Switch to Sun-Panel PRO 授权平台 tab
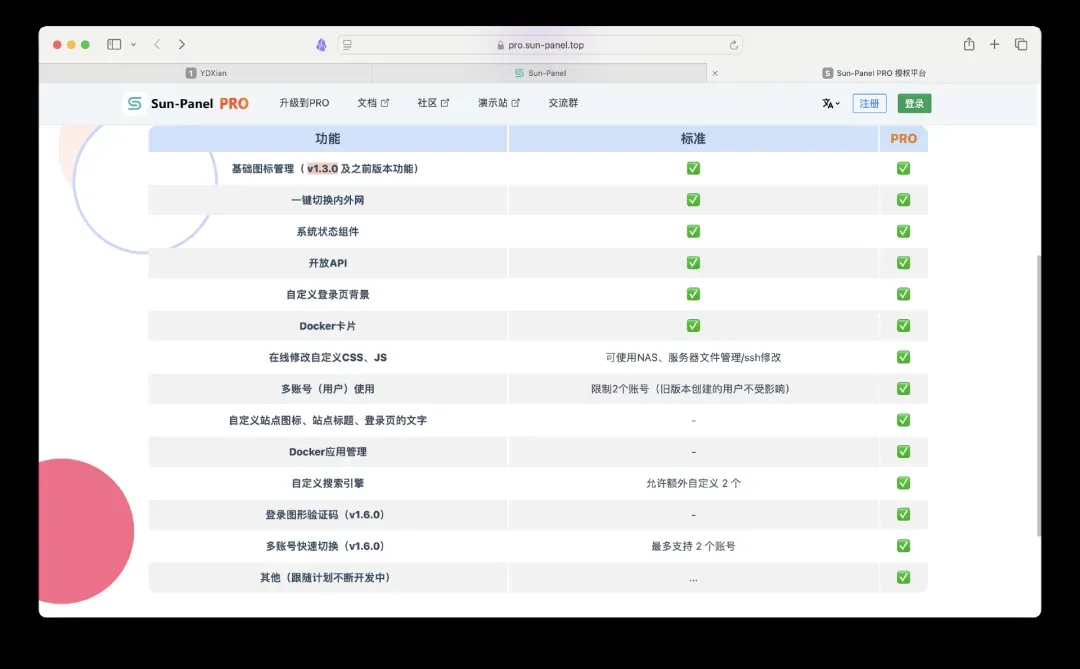1080x669 pixels. pos(880,73)
